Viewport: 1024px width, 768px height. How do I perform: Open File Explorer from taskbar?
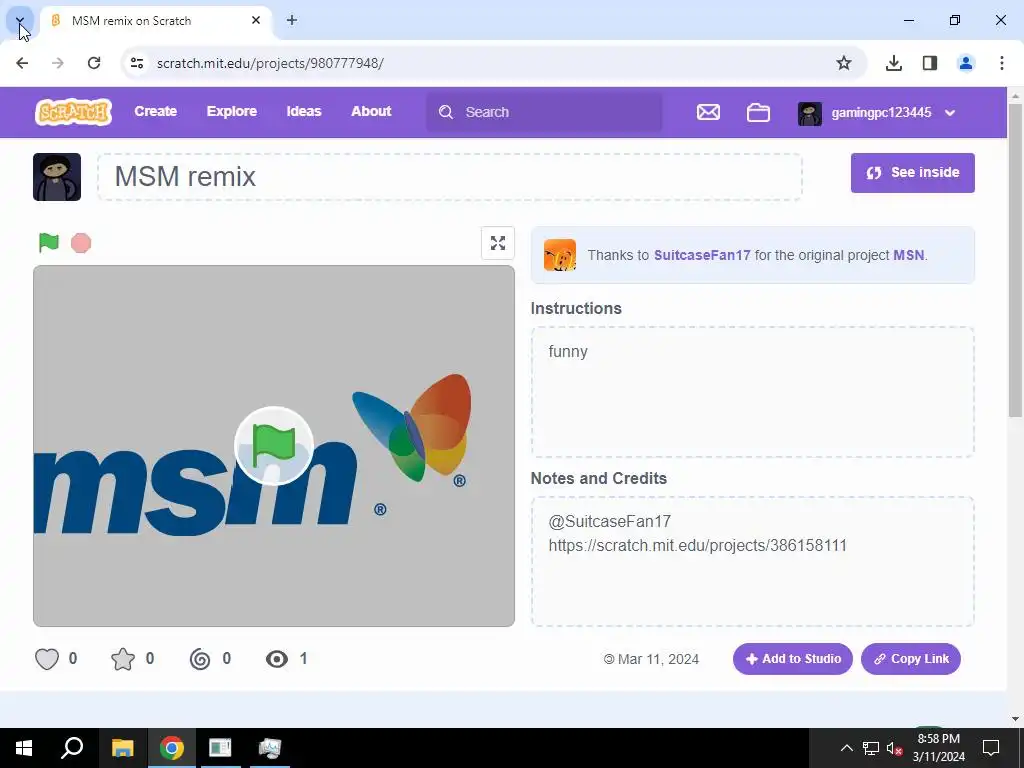click(122, 748)
